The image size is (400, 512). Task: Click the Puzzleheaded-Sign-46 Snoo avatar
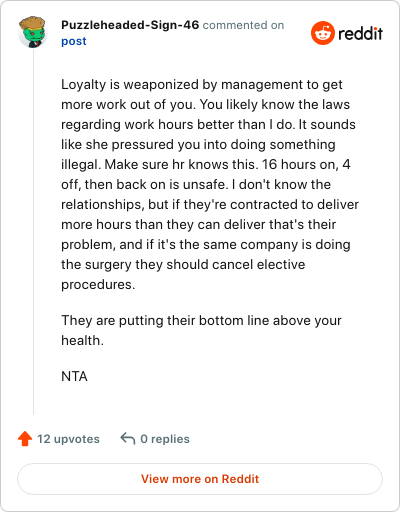click(x=32, y=32)
